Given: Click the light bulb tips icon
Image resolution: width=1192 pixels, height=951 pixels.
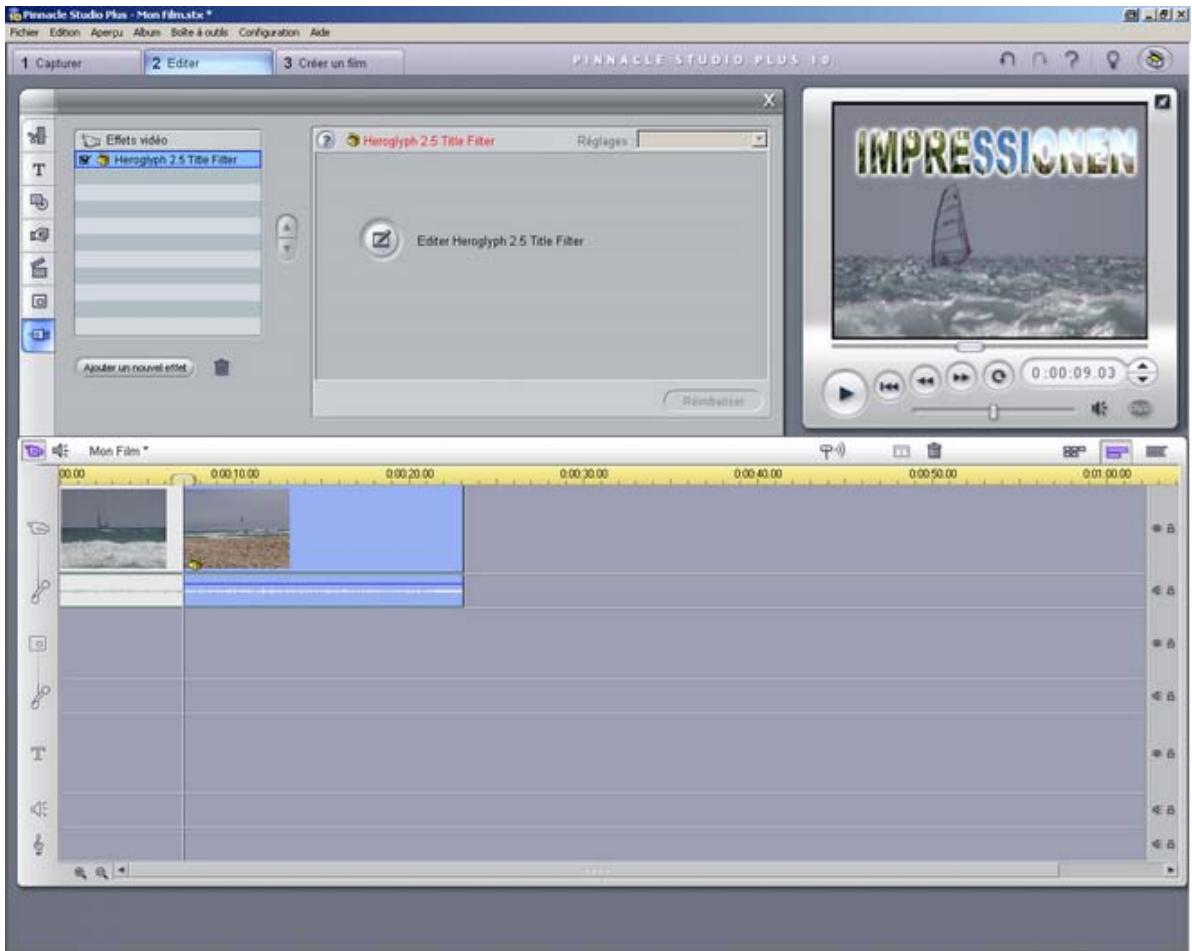Looking at the screenshot, I should [1112, 60].
